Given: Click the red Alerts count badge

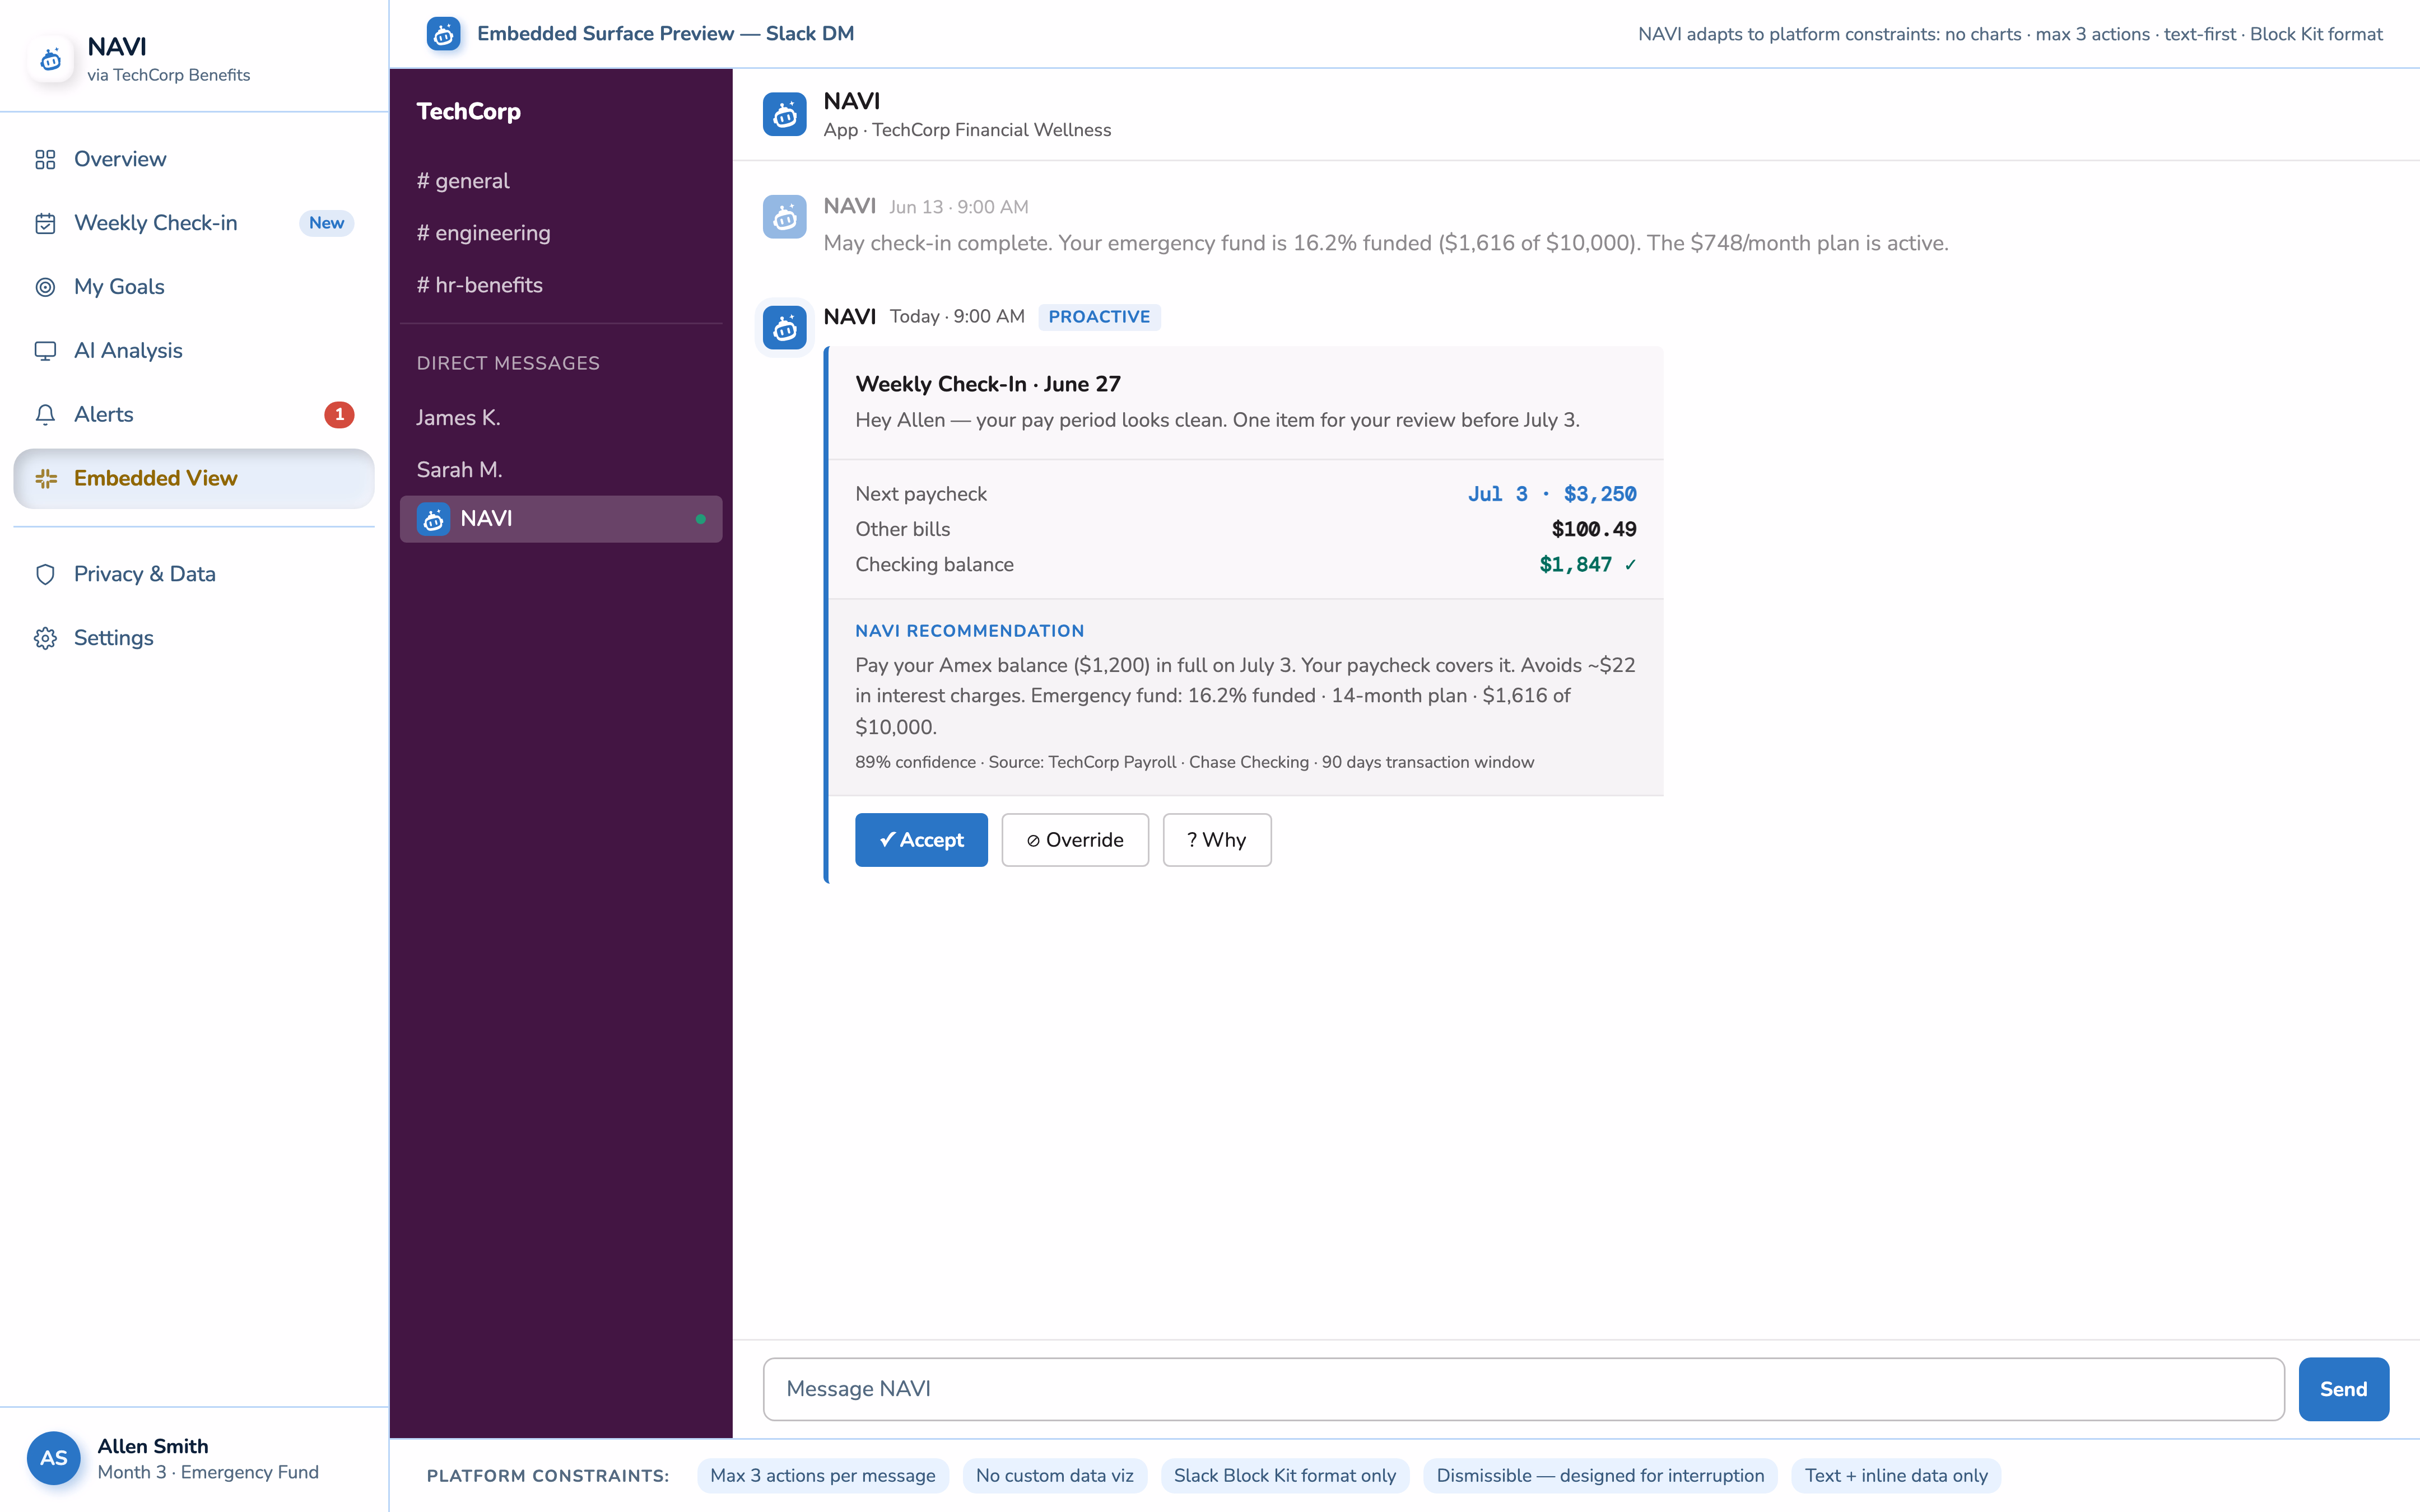Looking at the screenshot, I should click(x=339, y=414).
